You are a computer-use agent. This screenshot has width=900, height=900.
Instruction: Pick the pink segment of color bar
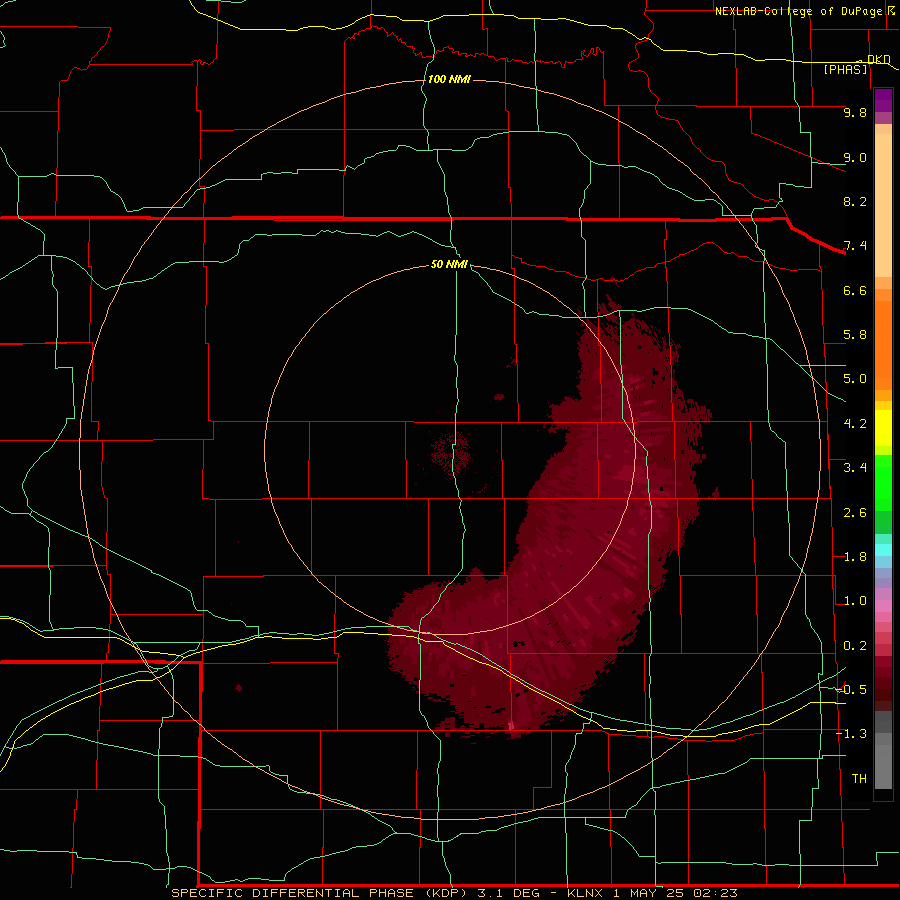(x=883, y=606)
